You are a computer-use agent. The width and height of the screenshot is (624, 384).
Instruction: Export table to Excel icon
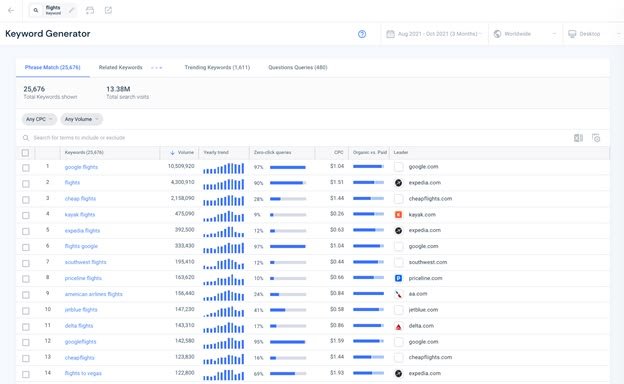(x=578, y=138)
